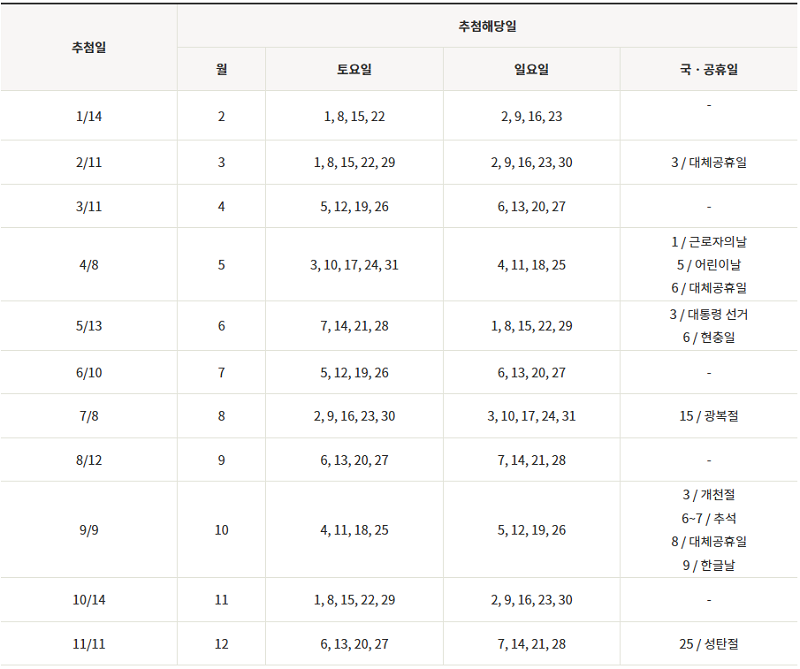Click the 9/9 draw date cell
This screenshot has height=669, width=800.
pyautogui.click(x=88, y=530)
